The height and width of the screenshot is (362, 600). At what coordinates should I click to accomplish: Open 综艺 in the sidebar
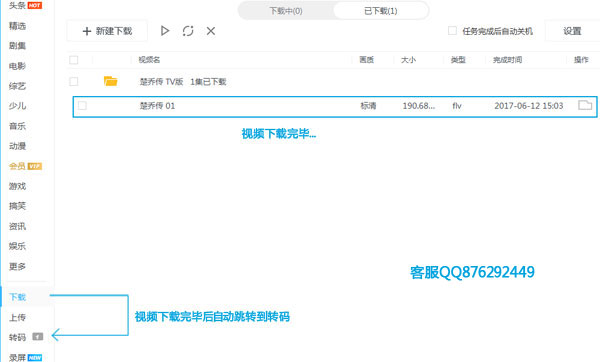pyautogui.click(x=17, y=86)
